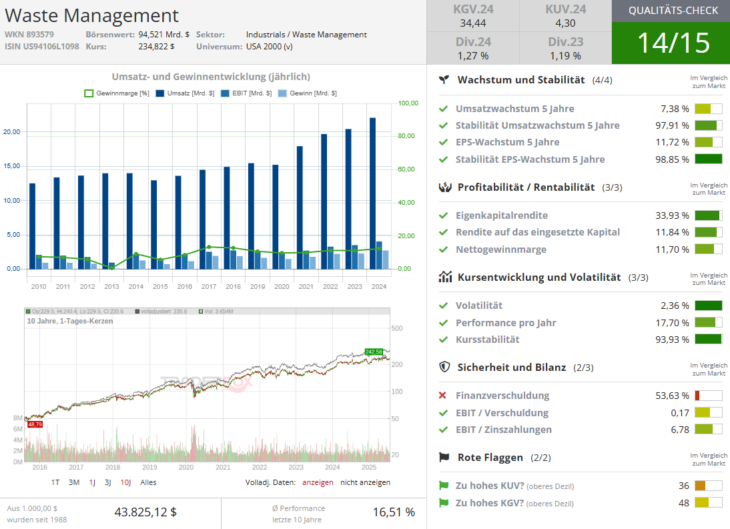Click the black flag icon beside Rote Flaggen

[x=444, y=457]
